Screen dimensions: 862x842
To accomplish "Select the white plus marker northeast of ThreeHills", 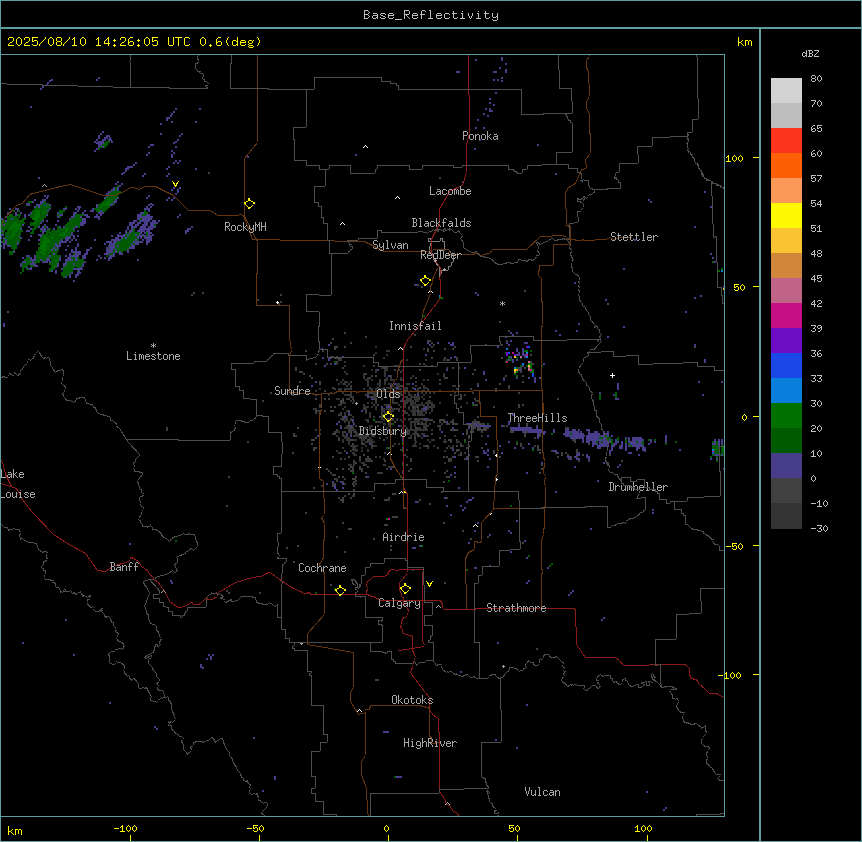I will pyautogui.click(x=612, y=375).
